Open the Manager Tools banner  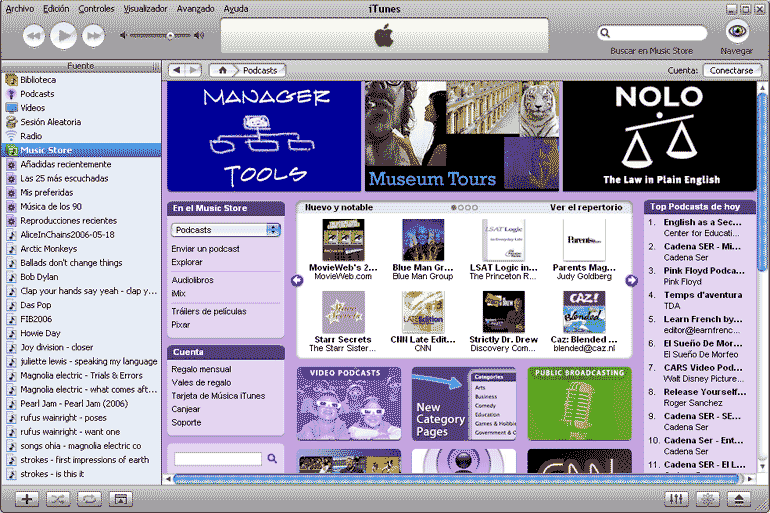coord(264,136)
